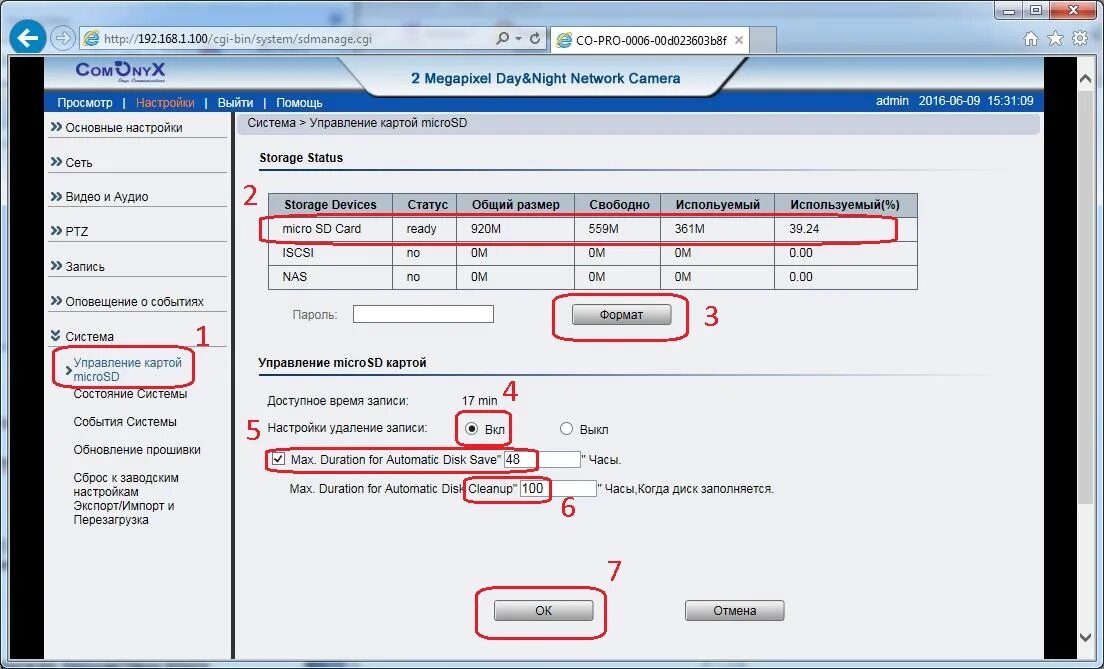This screenshot has width=1104, height=669.
Task: Click the 361M used cell
Action: tap(717, 229)
